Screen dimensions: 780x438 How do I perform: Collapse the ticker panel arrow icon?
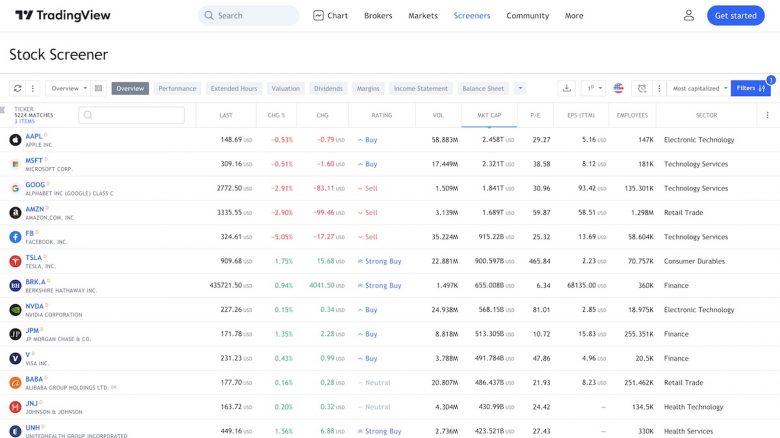tap(2, 110)
